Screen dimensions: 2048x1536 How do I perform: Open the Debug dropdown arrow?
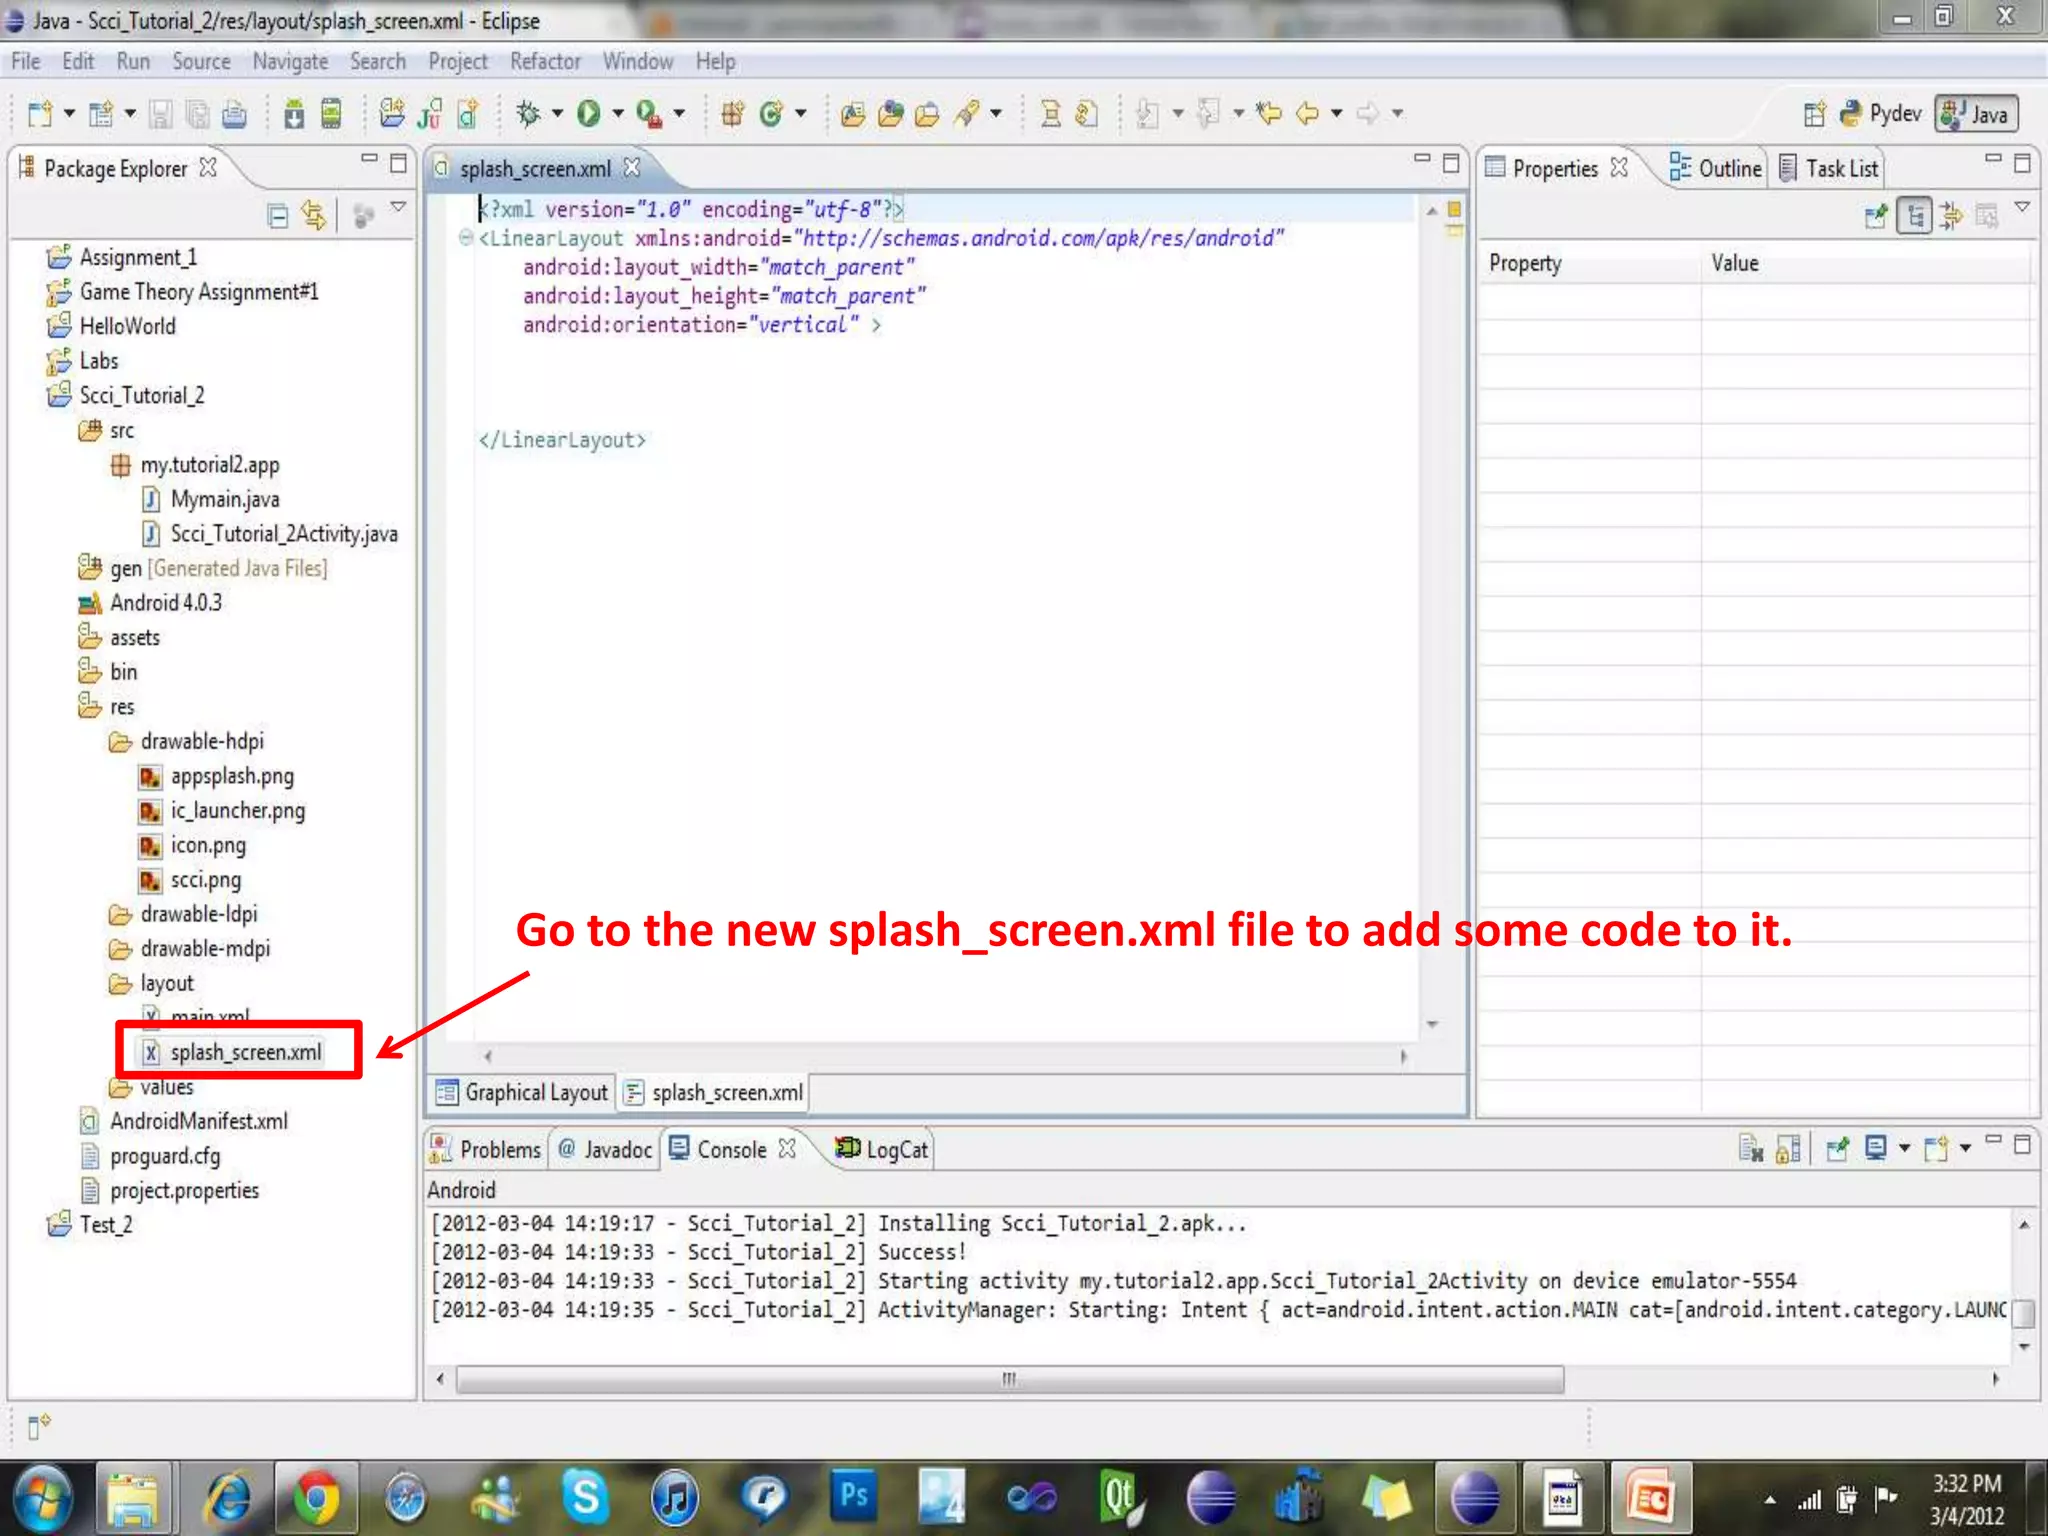click(557, 114)
